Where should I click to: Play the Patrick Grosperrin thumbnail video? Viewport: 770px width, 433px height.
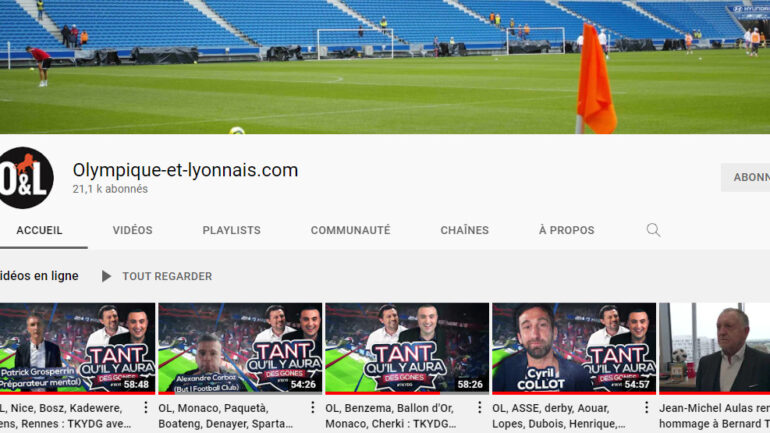(x=77, y=348)
